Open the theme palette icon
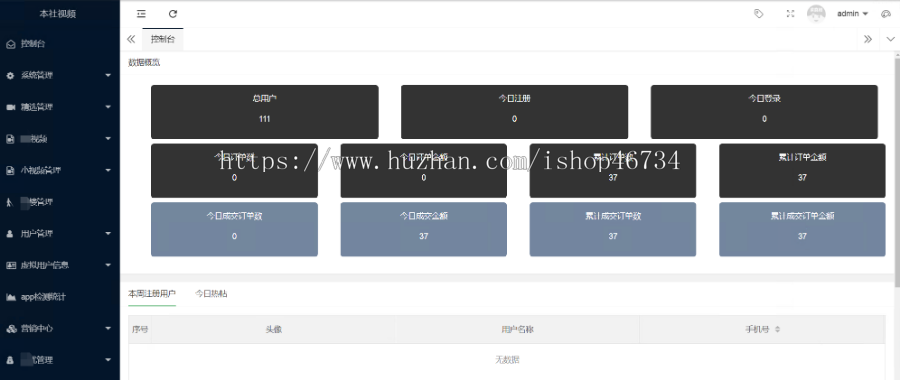 886,14
